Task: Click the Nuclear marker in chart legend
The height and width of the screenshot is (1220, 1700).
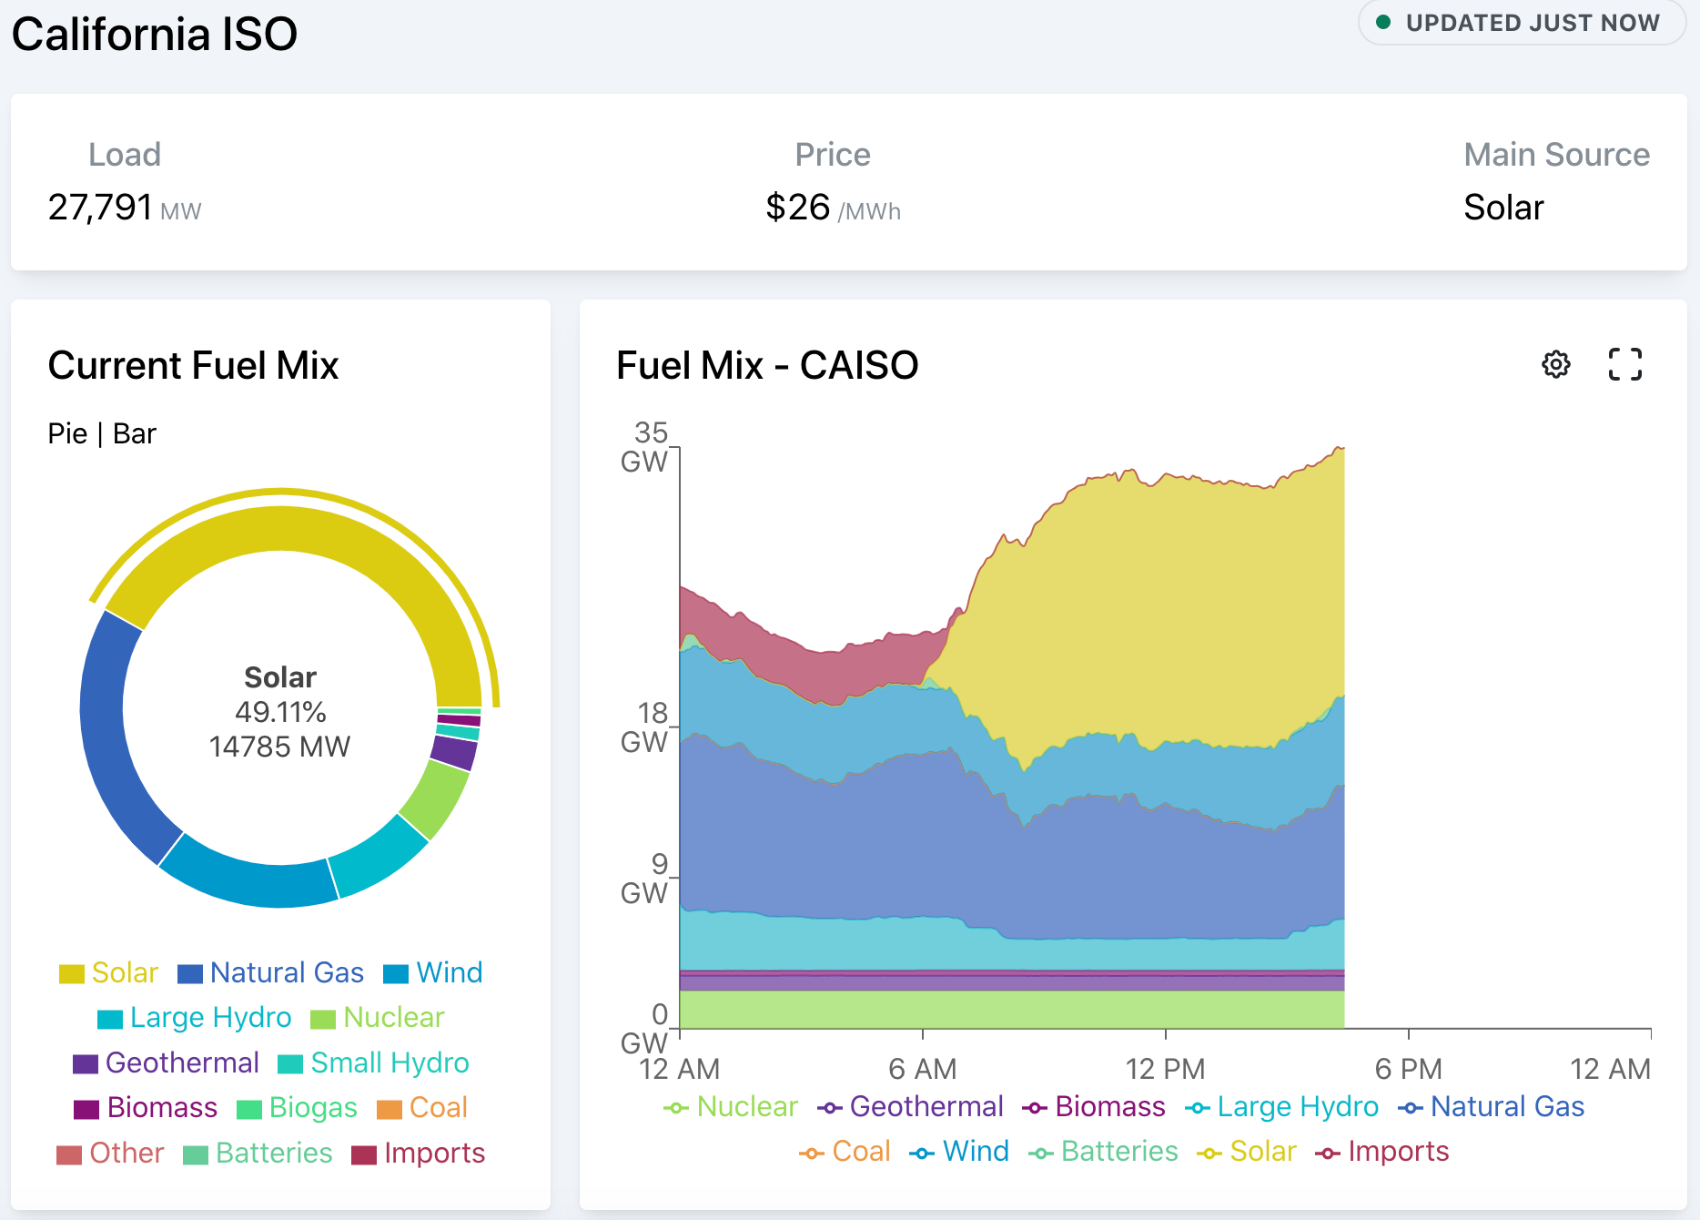Action: (x=676, y=1108)
